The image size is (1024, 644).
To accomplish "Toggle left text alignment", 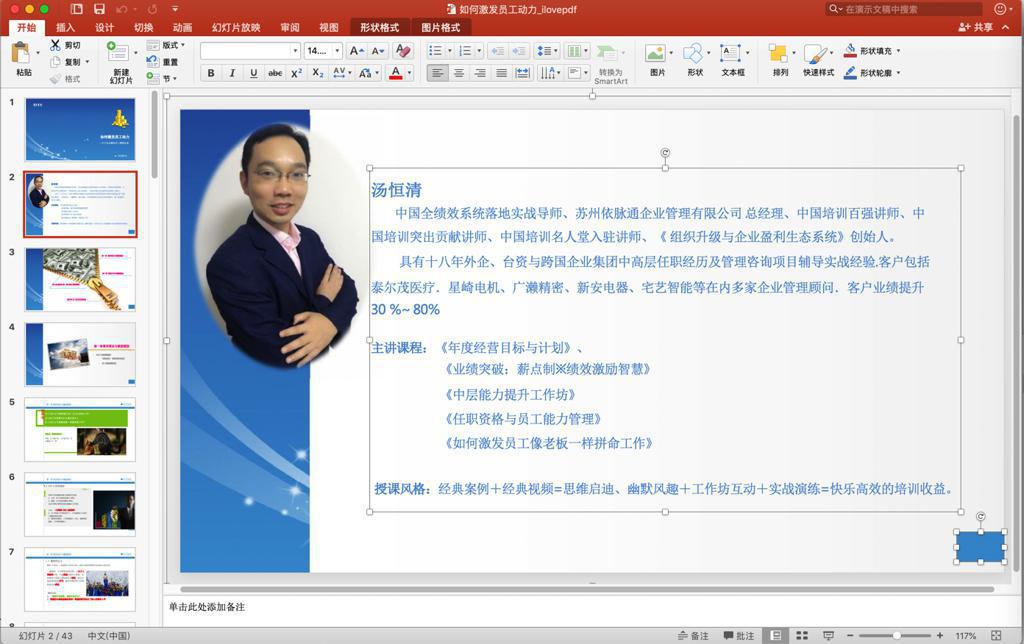I will 438,73.
